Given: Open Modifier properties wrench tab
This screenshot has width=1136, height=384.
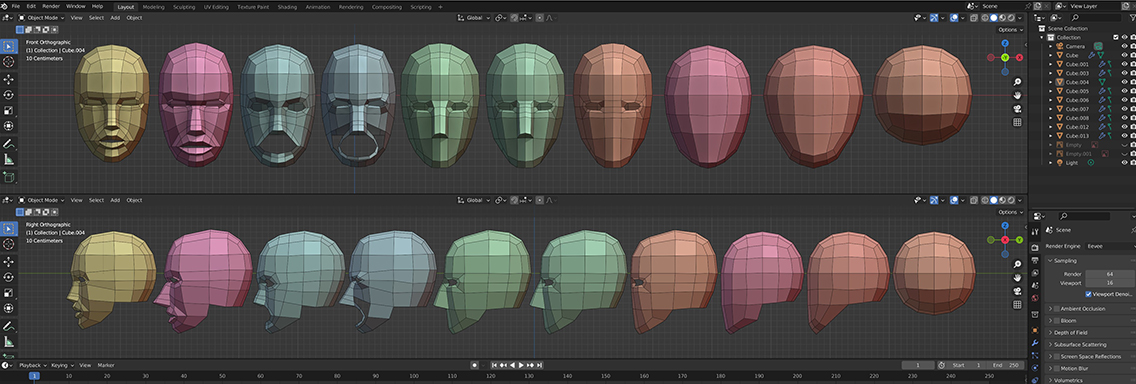Looking at the screenshot, I should click(1035, 343).
